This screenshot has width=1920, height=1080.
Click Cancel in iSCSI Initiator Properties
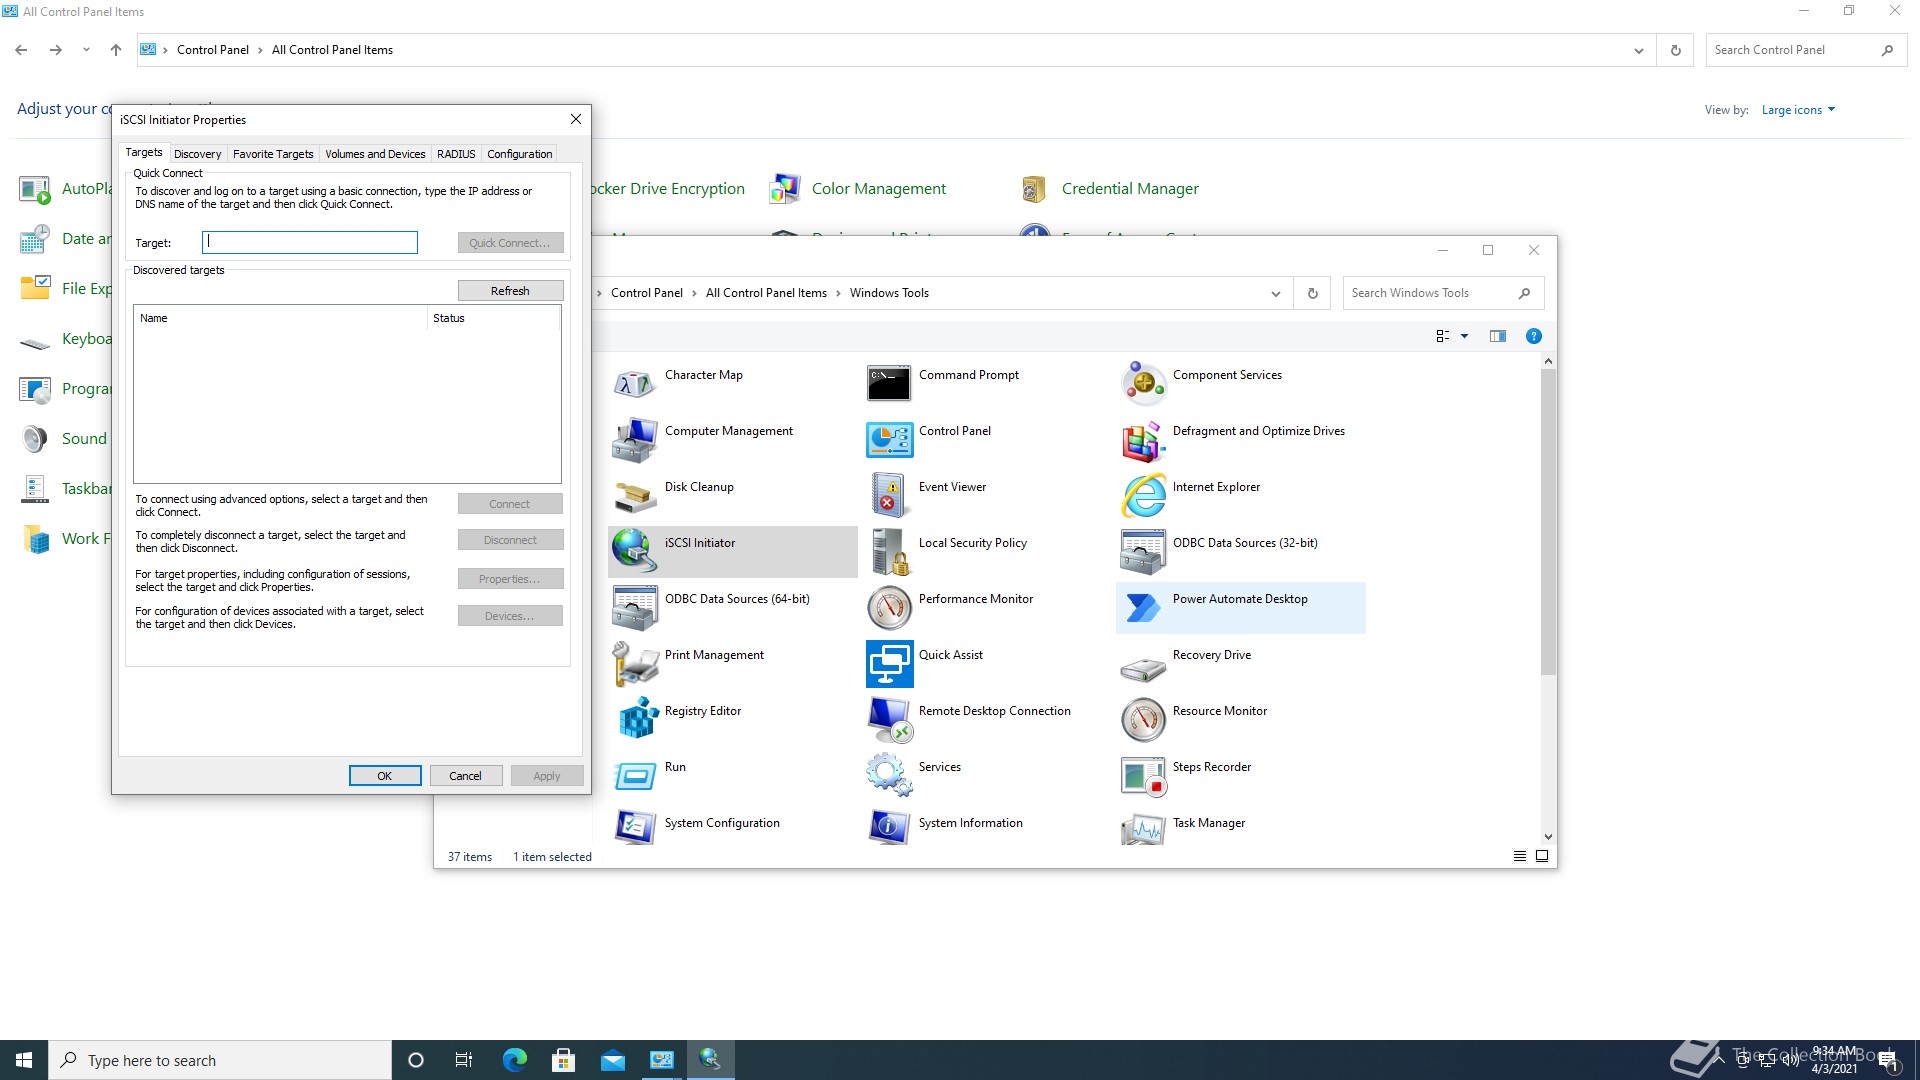pyautogui.click(x=465, y=776)
